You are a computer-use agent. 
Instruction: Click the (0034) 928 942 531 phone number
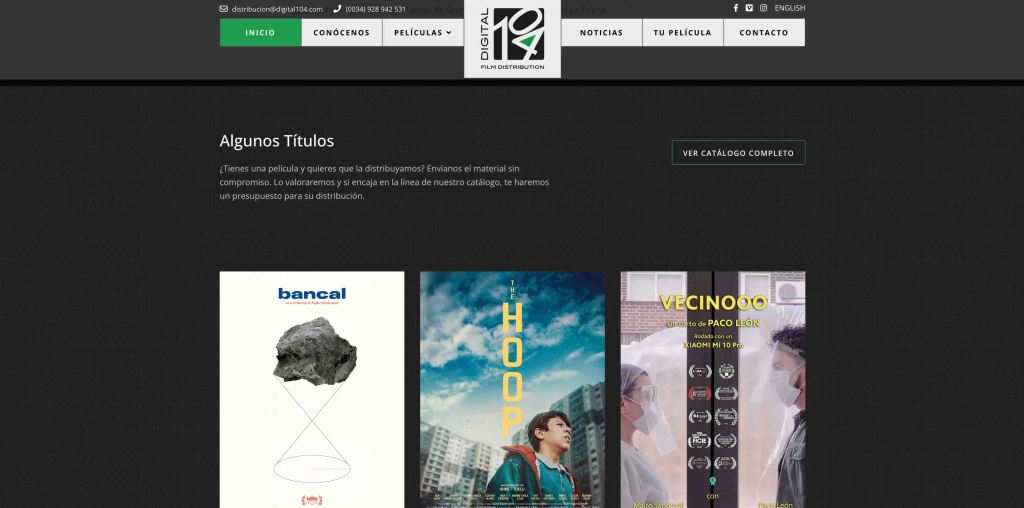(376, 9)
